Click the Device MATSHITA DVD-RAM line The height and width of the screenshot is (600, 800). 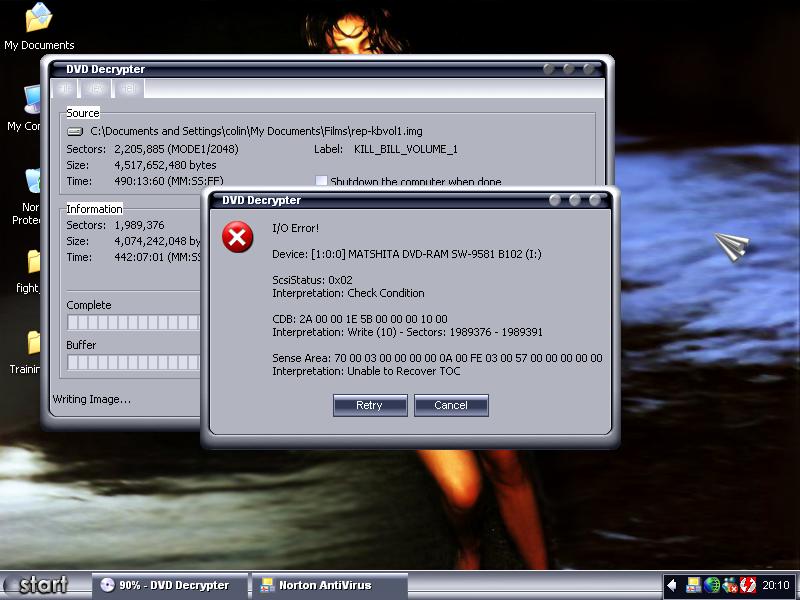pos(407,254)
